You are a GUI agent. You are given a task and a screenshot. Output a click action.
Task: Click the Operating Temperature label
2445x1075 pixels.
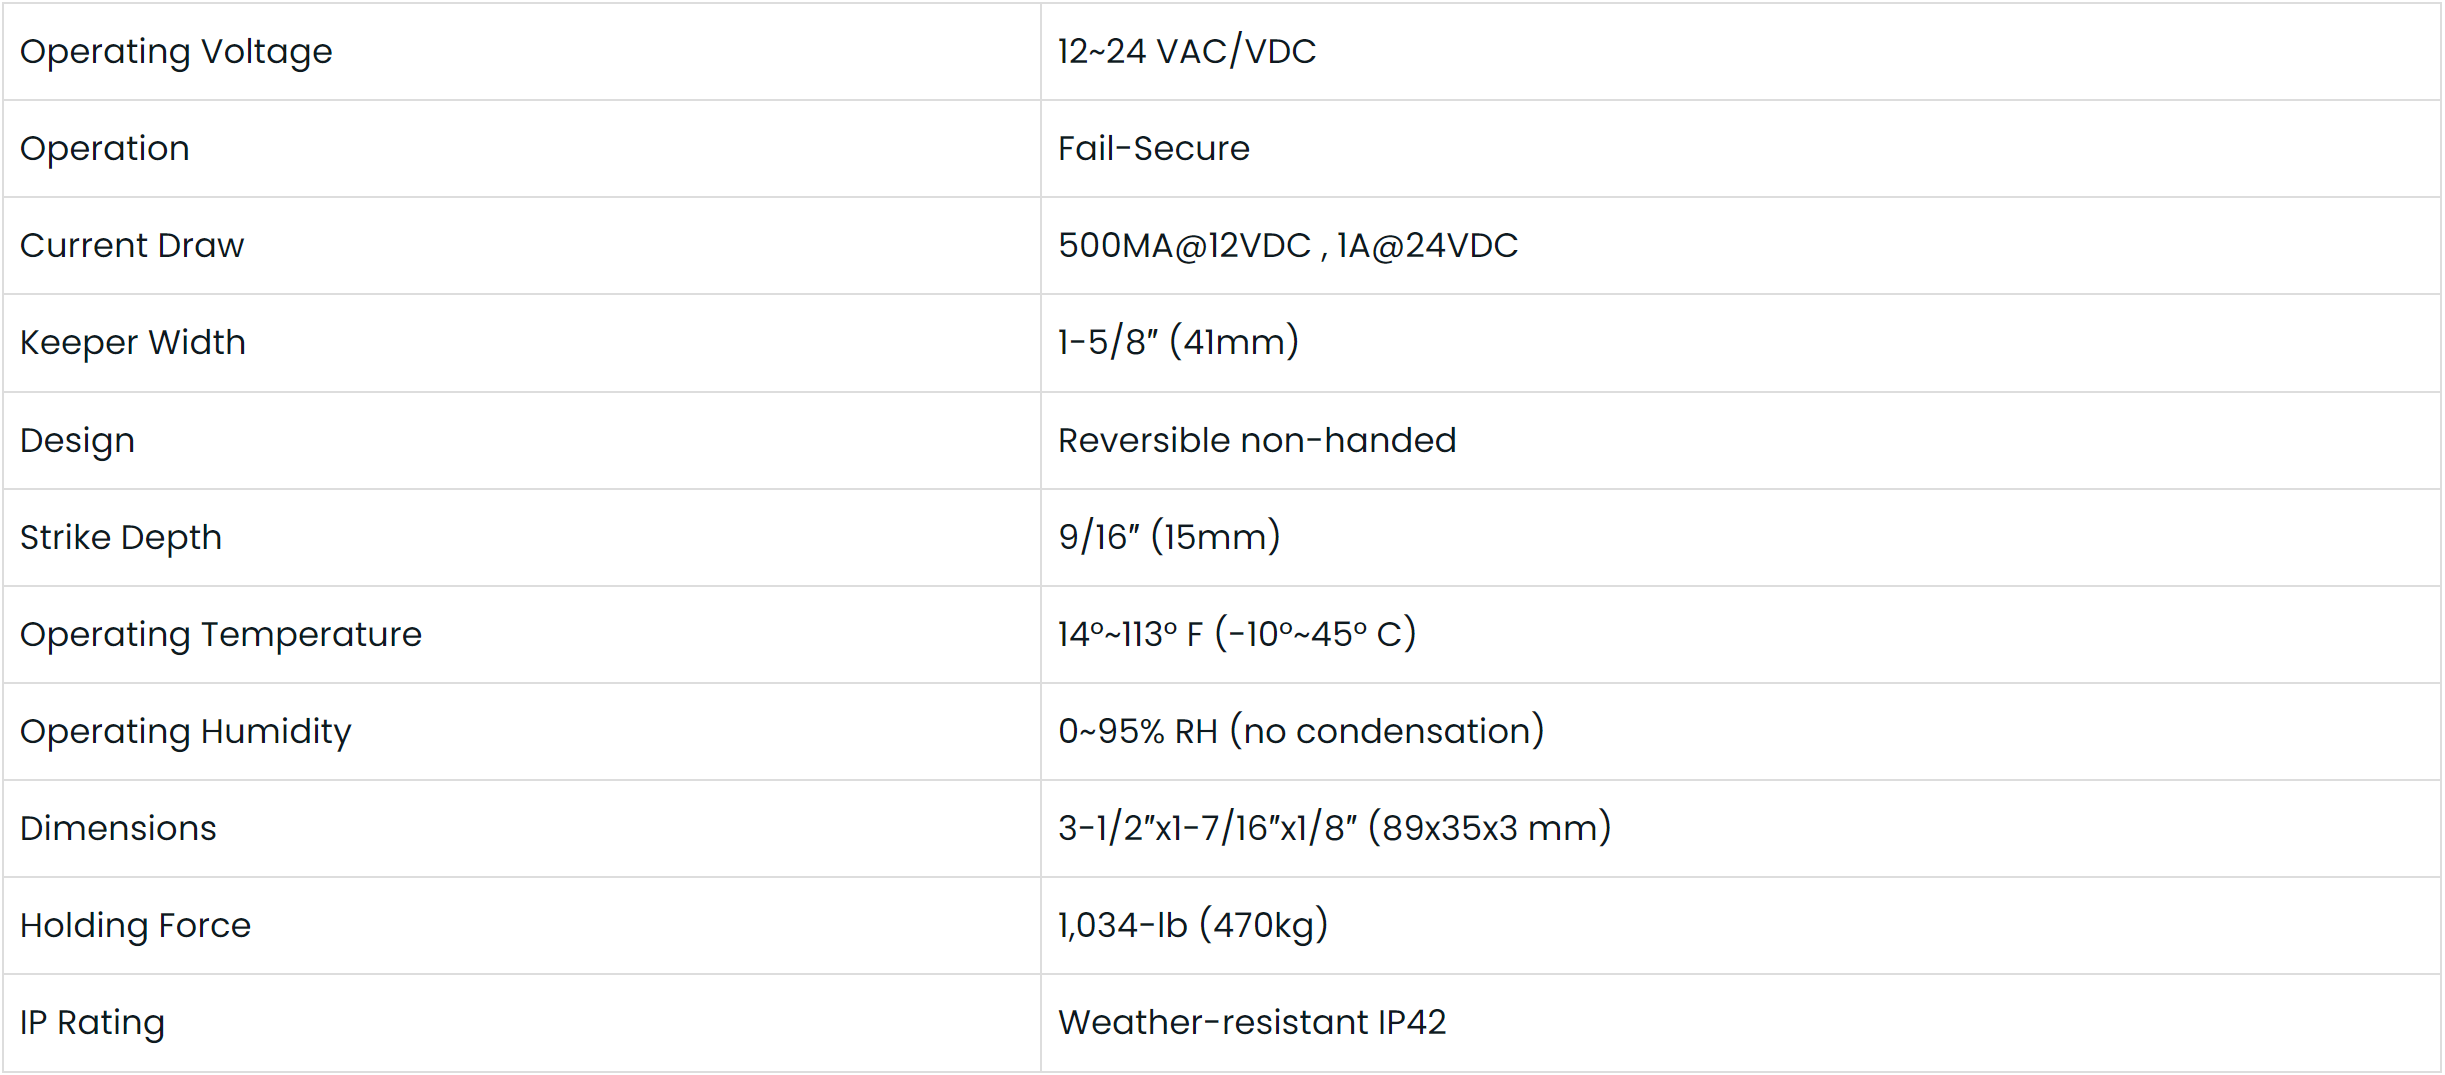click(x=221, y=634)
